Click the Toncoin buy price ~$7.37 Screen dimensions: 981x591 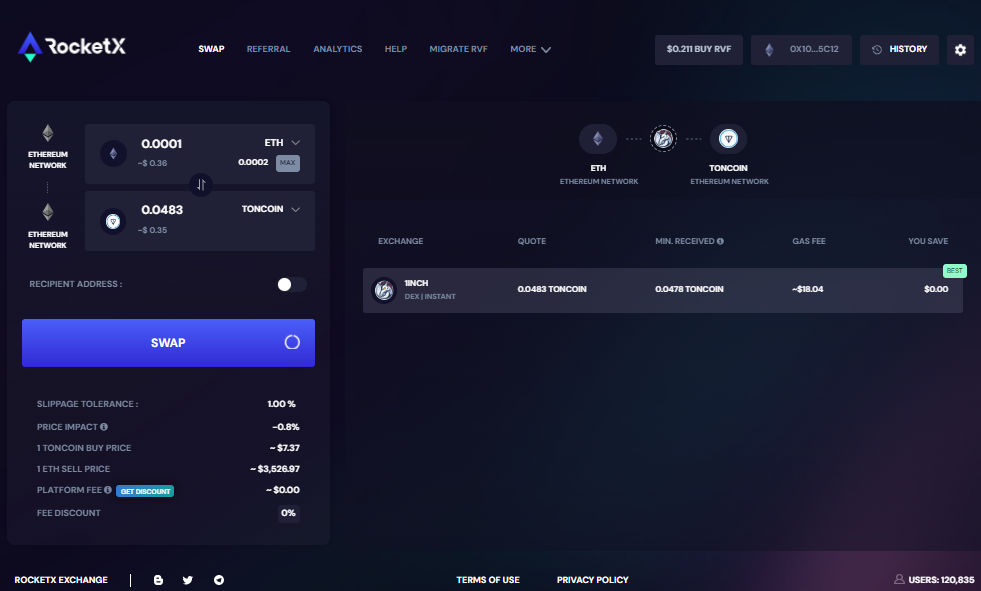(x=285, y=448)
